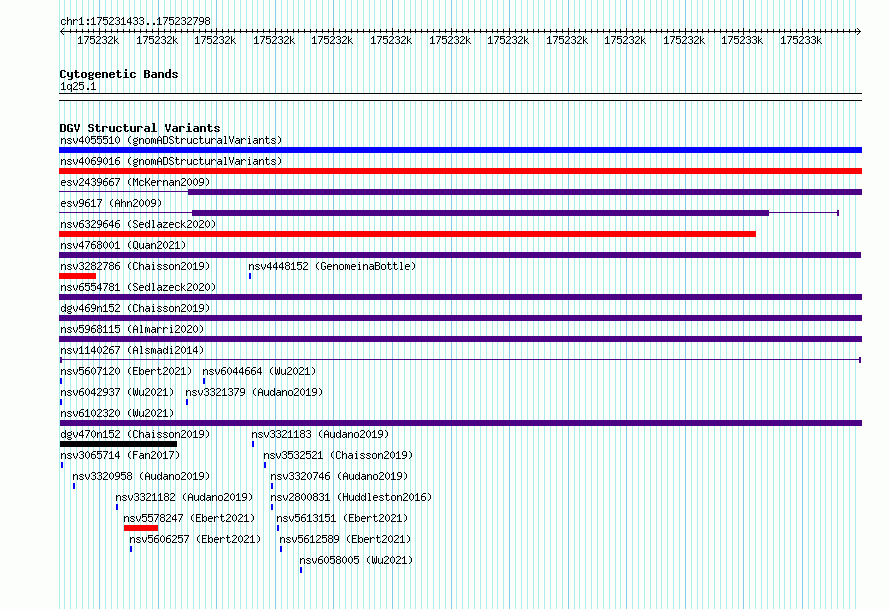Open variant nsv6042937 (Wu2021)
The height and width of the screenshot is (609, 890).
click(117, 392)
